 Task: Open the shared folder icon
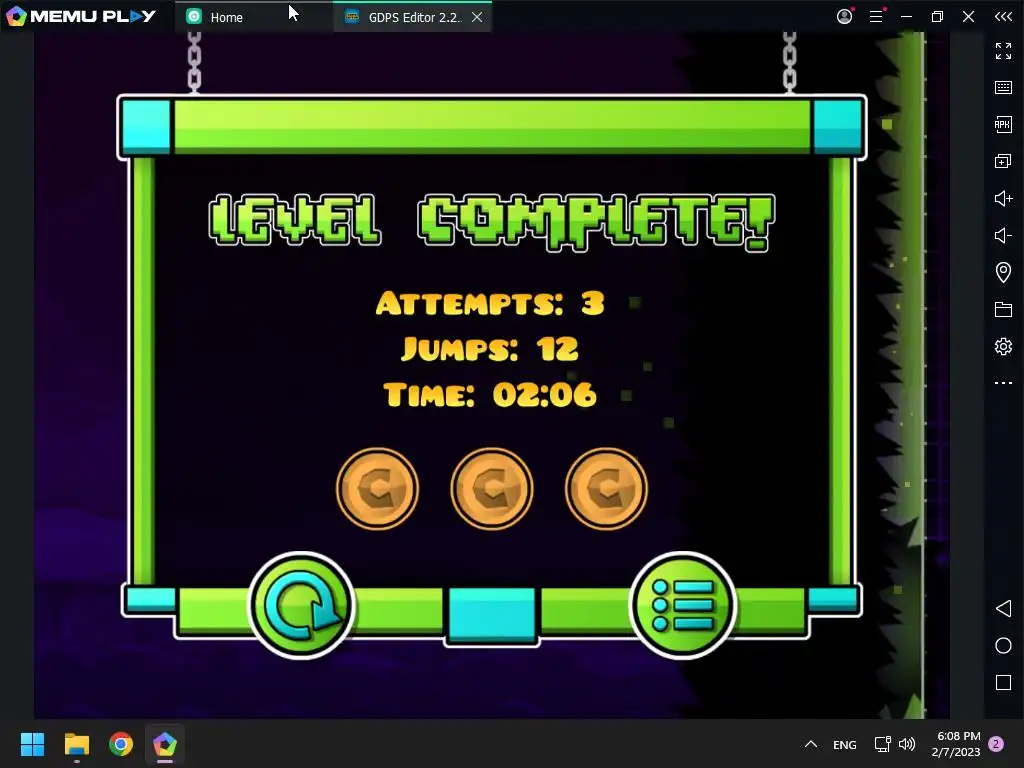1003,309
